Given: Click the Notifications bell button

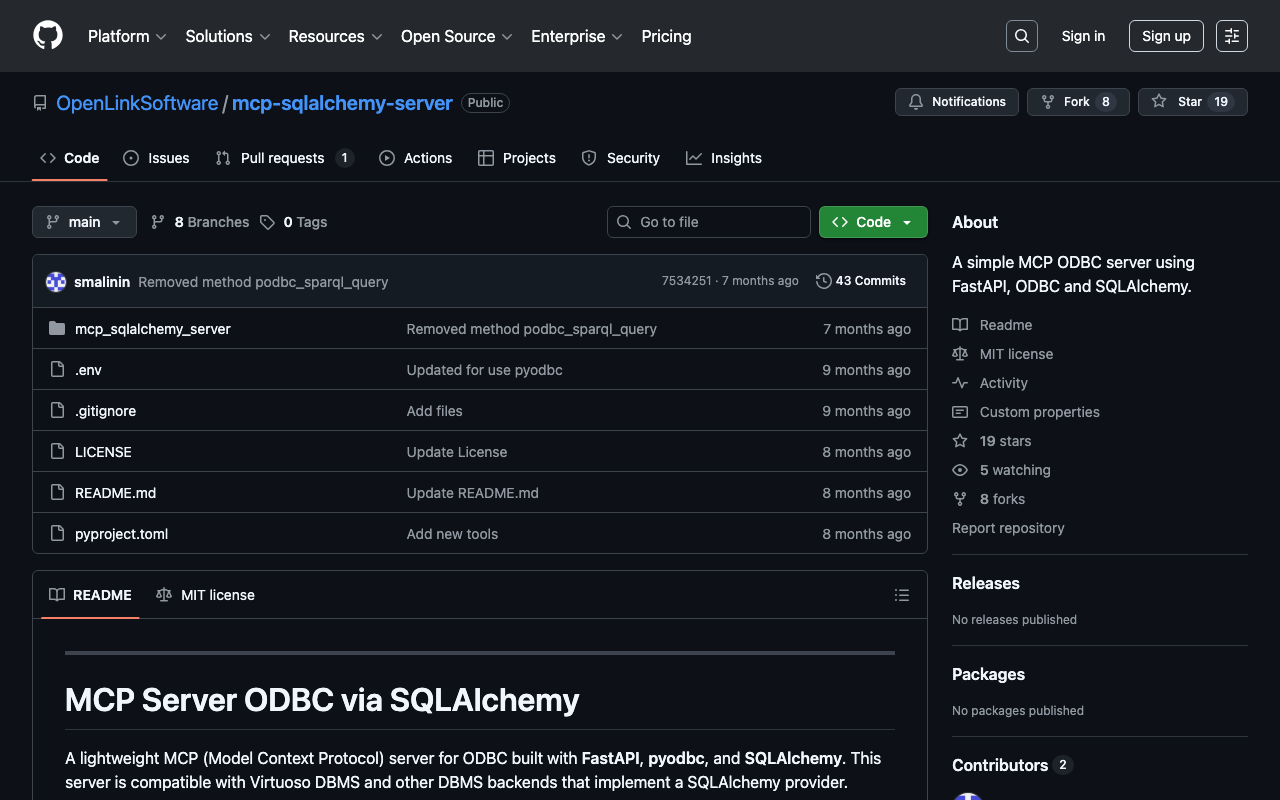Looking at the screenshot, I should coord(957,102).
